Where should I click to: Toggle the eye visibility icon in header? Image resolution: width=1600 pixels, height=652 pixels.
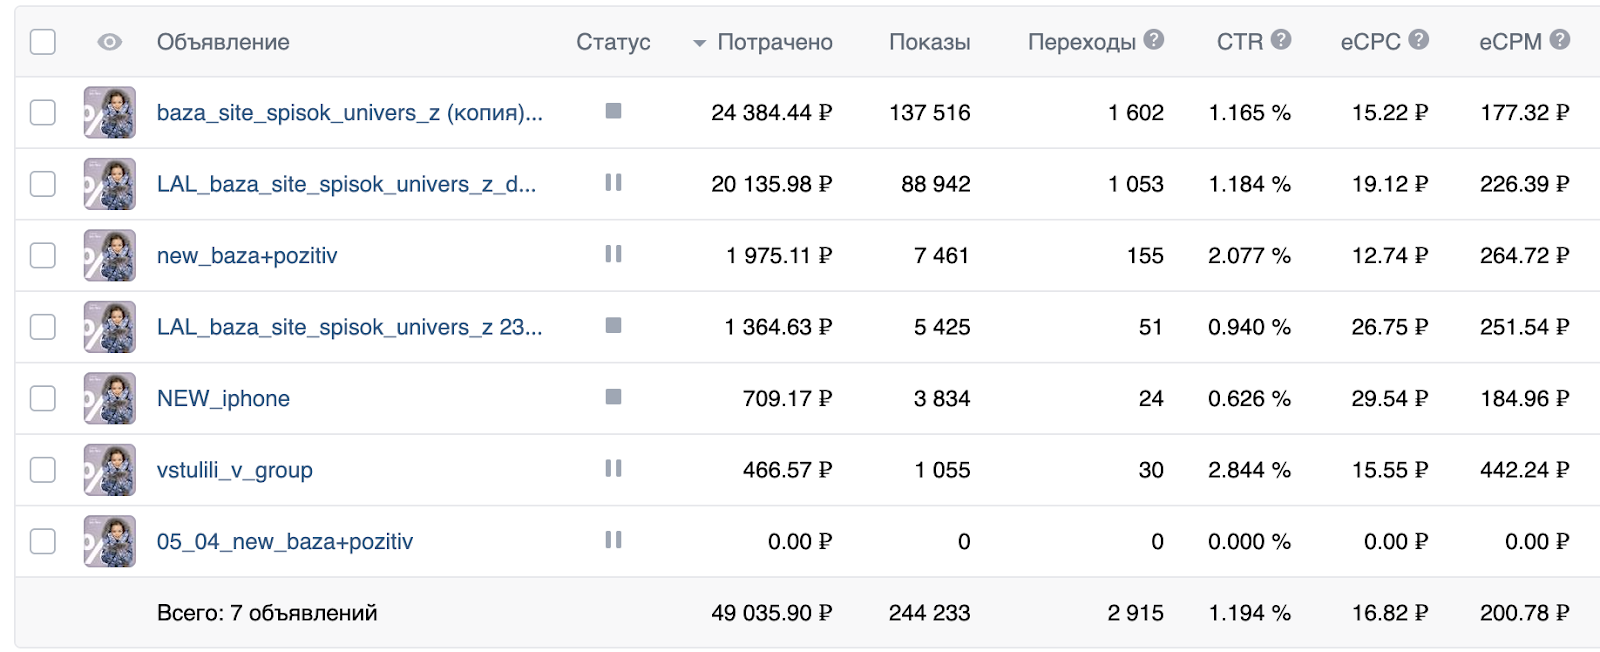[110, 42]
